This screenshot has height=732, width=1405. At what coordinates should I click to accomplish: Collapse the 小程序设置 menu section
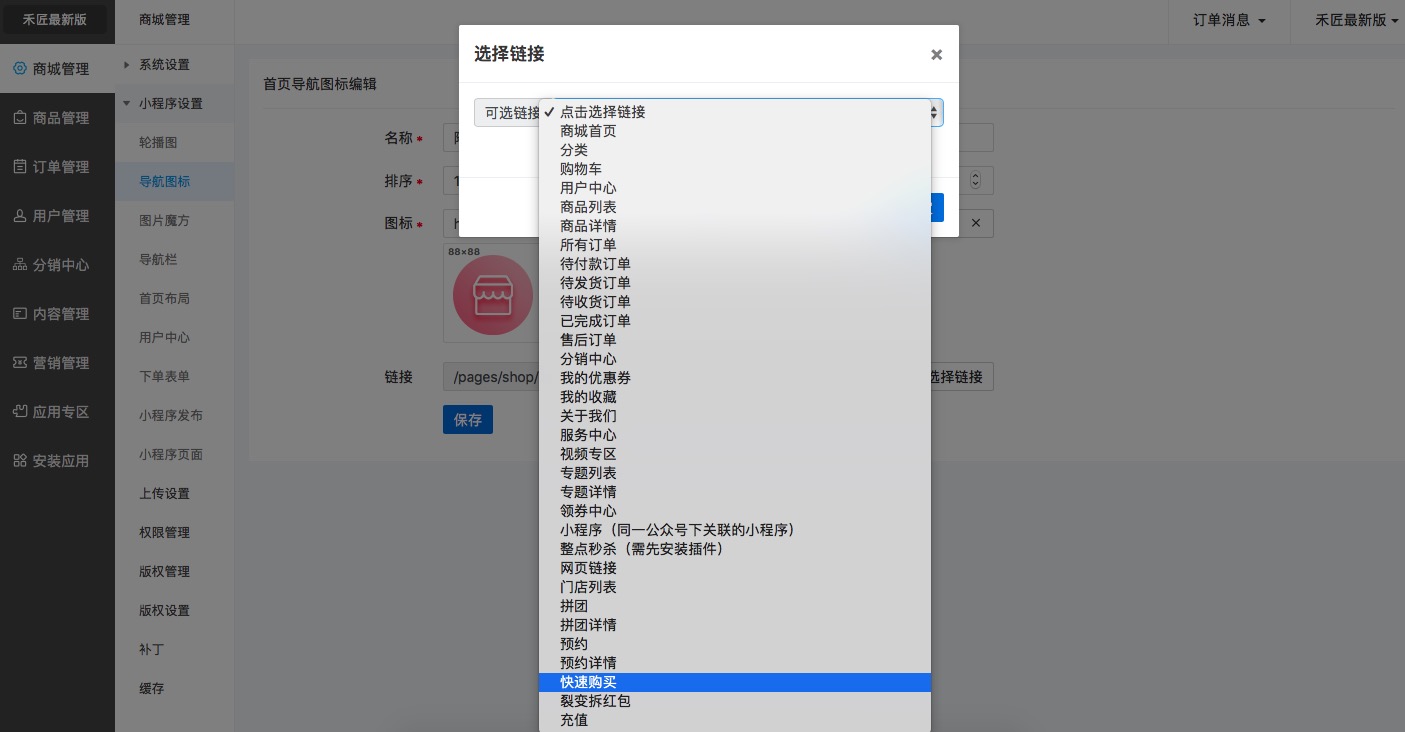point(170,104)
